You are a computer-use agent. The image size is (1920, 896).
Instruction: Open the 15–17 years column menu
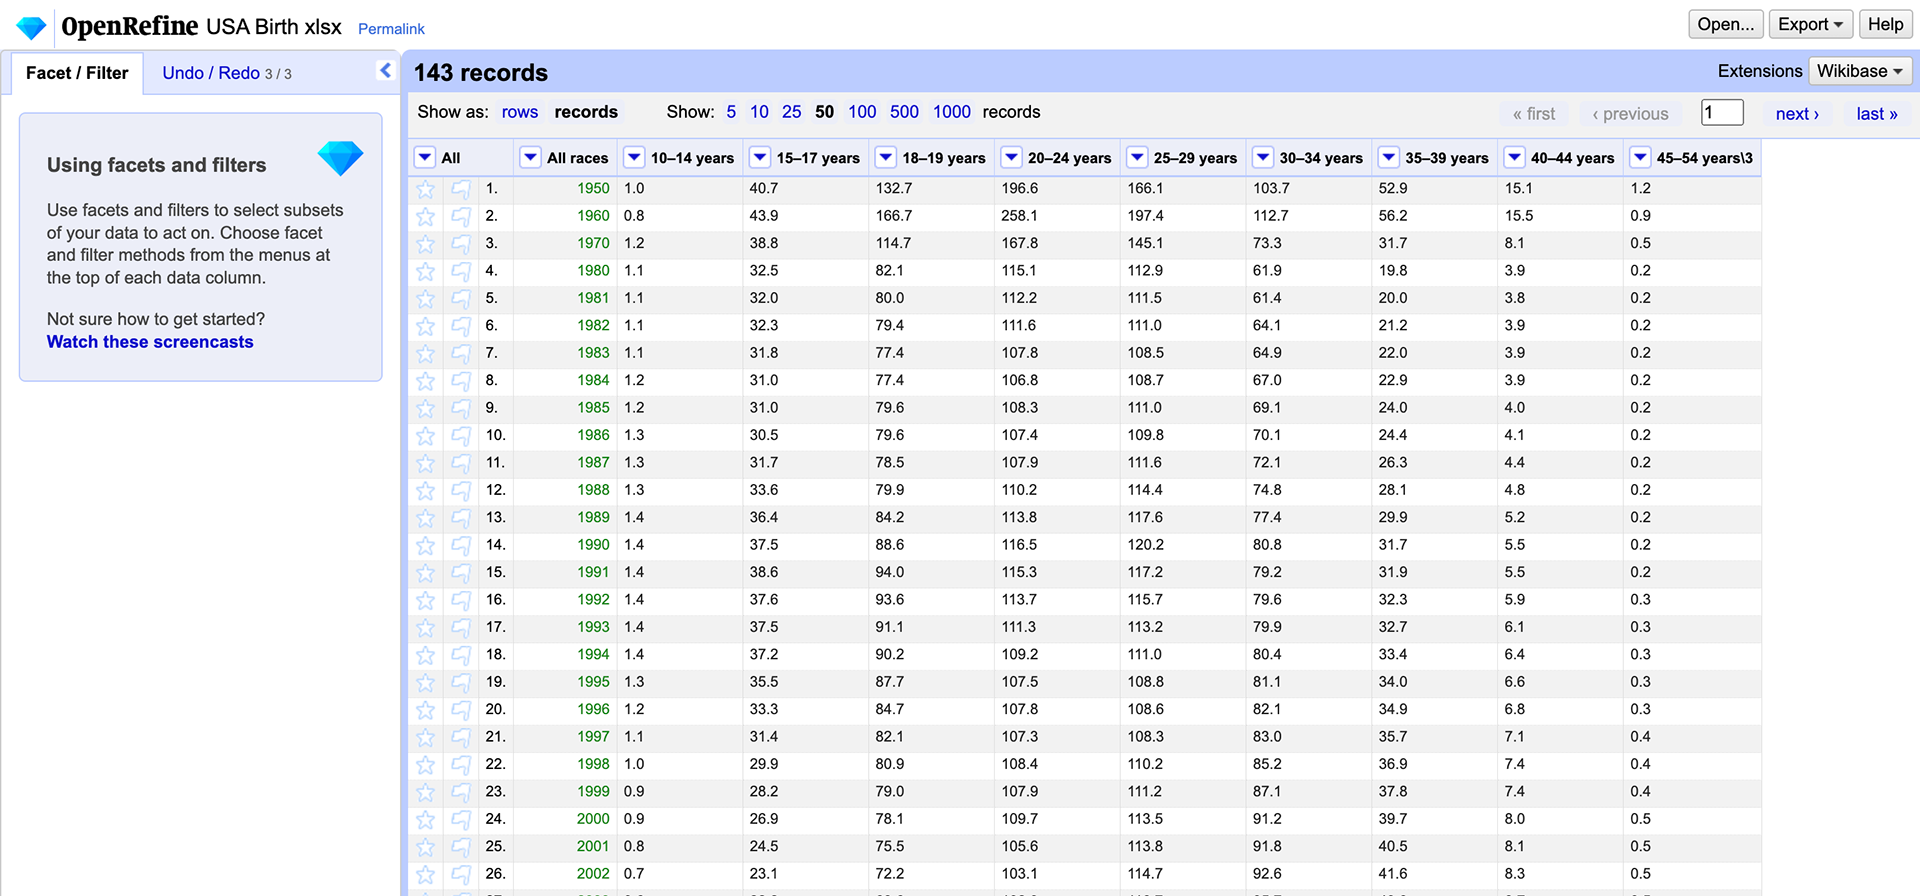(760, 158)
